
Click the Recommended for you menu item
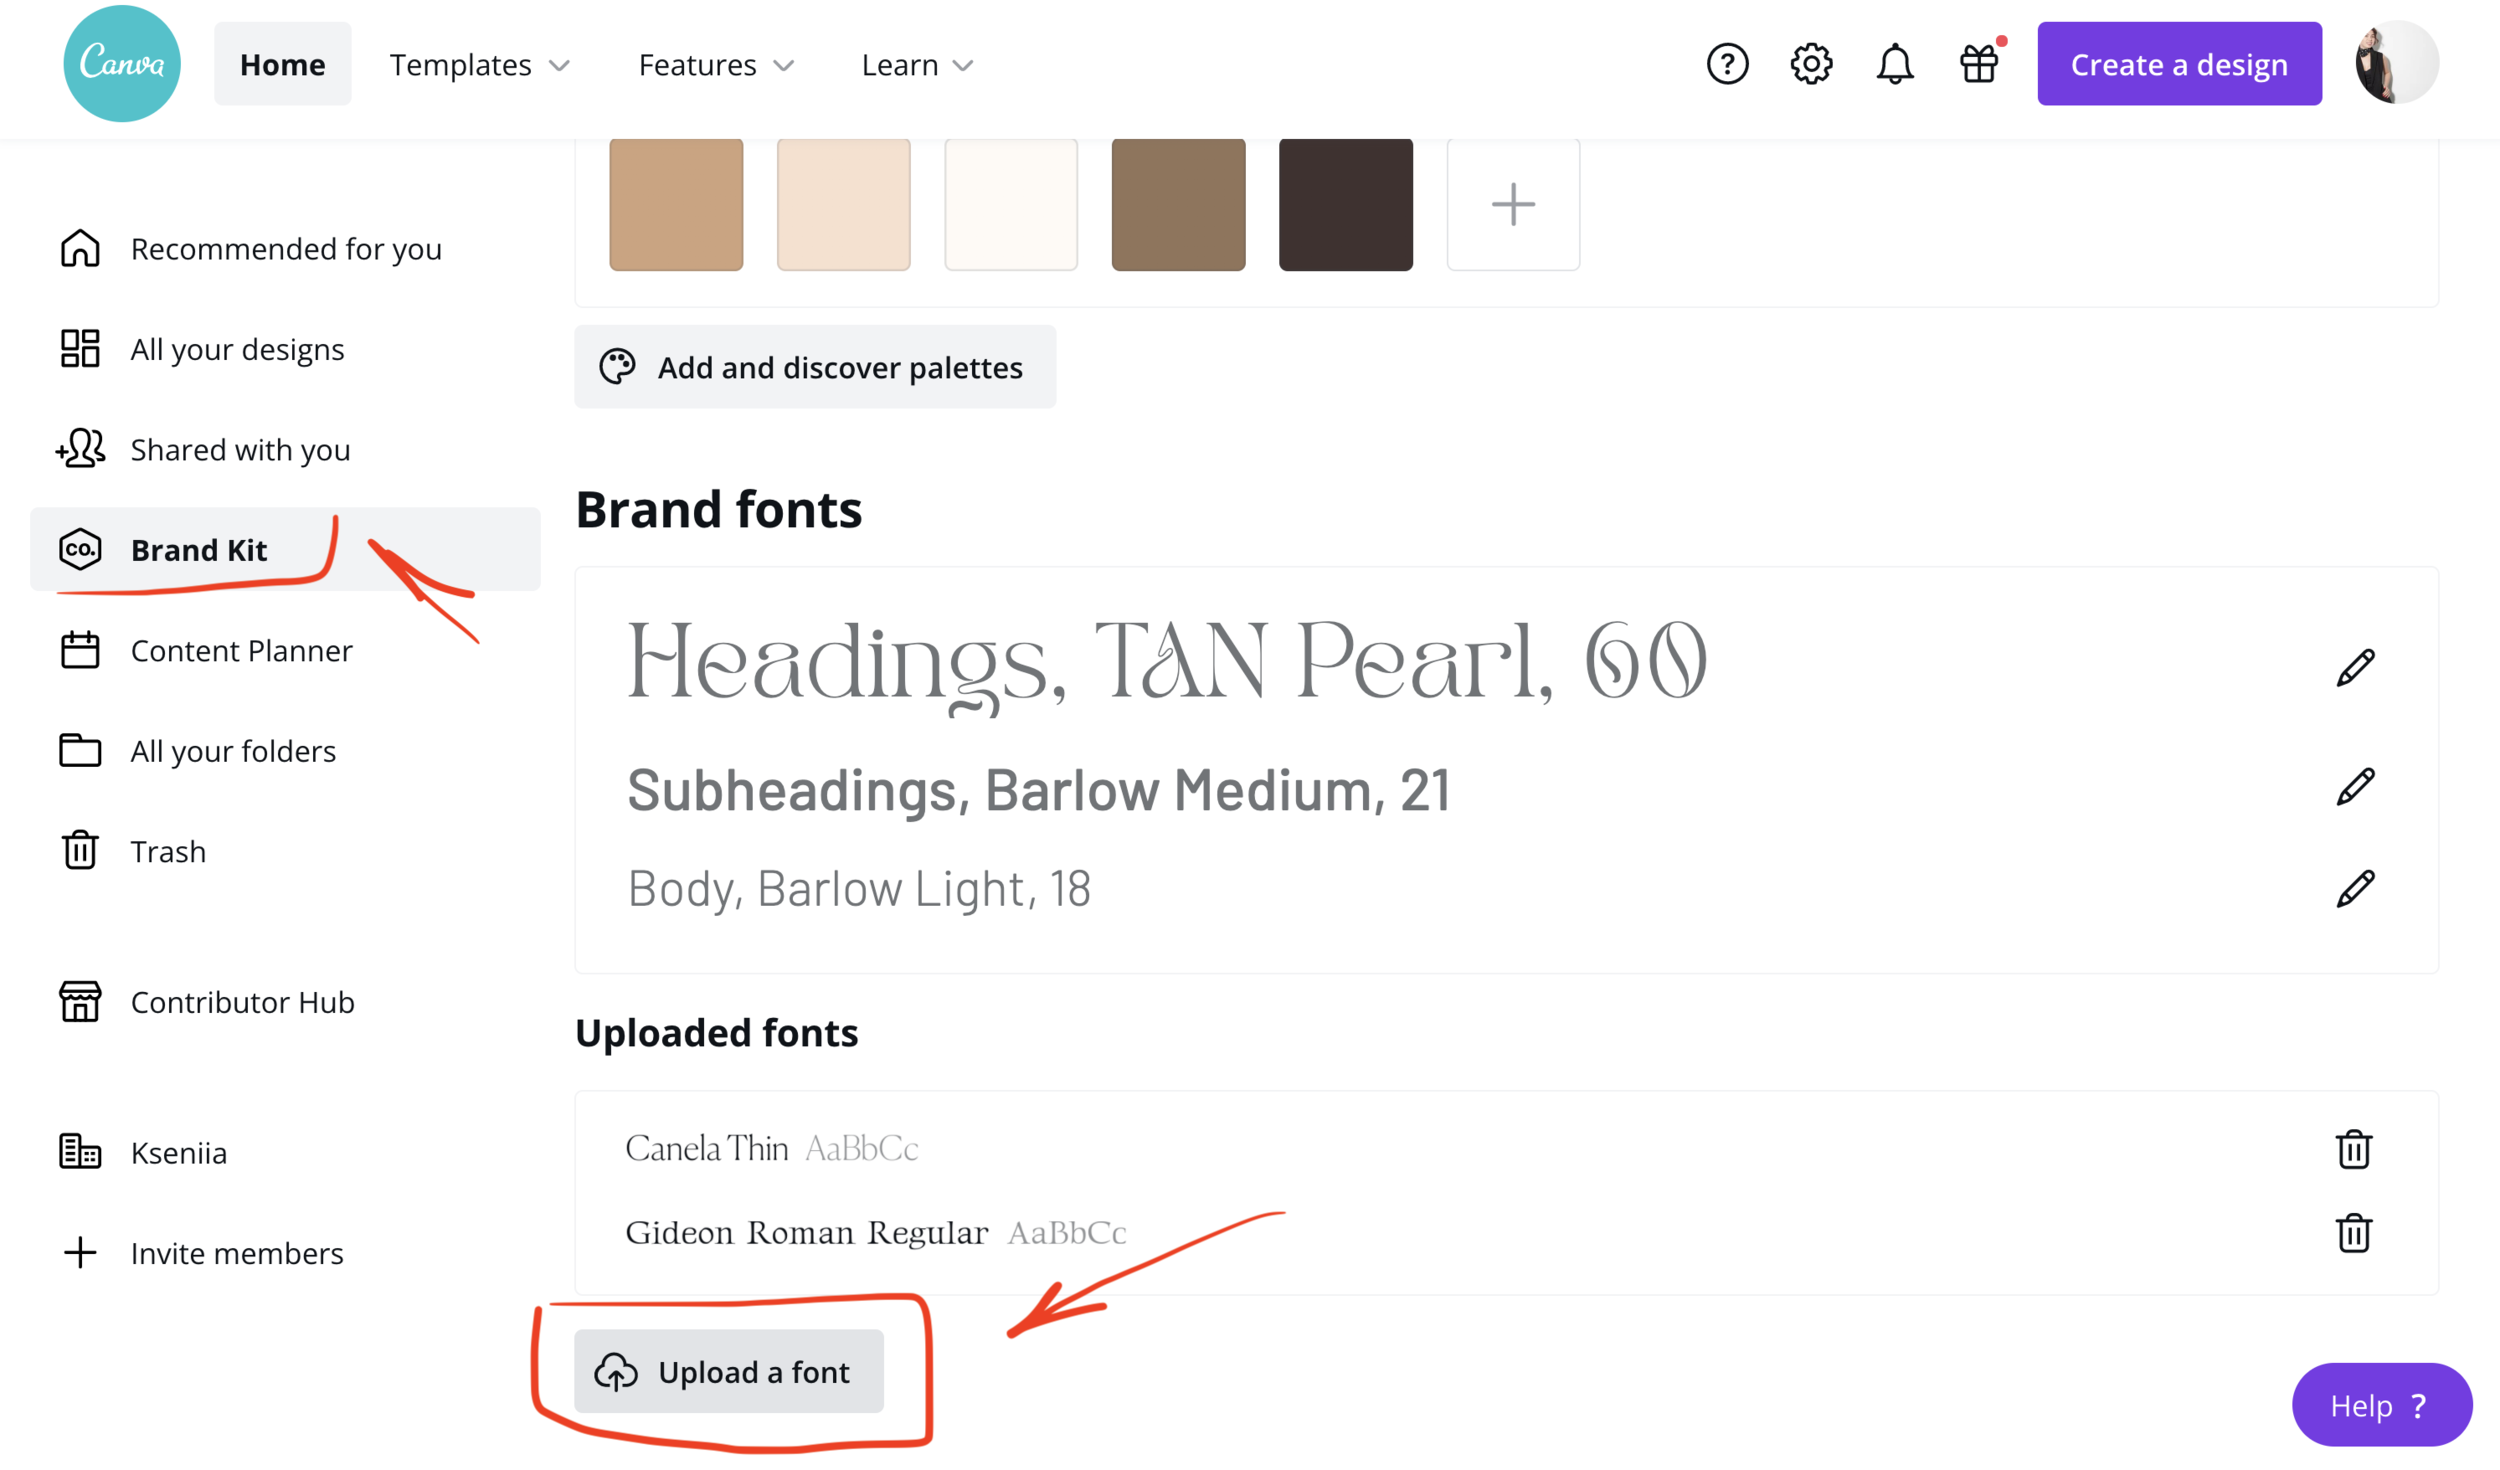click(285, 247)
